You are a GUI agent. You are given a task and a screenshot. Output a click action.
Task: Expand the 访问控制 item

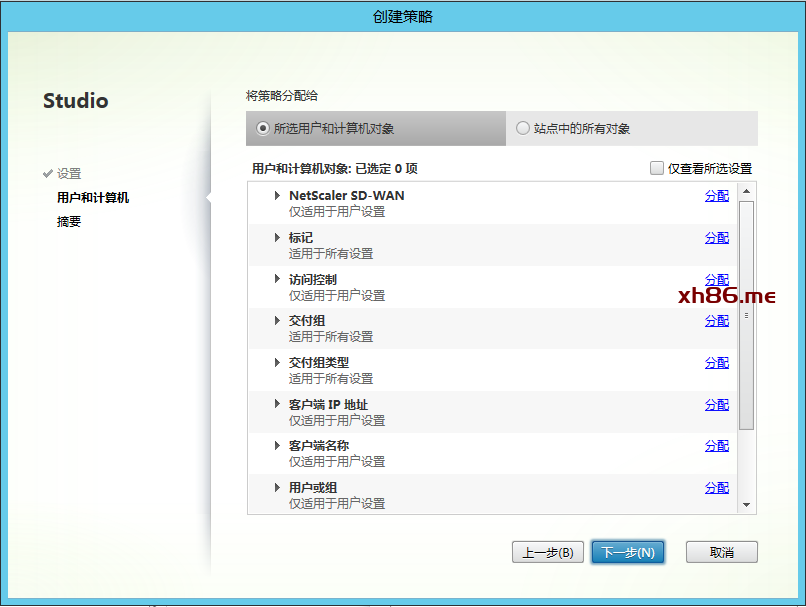tap(278, 280)
